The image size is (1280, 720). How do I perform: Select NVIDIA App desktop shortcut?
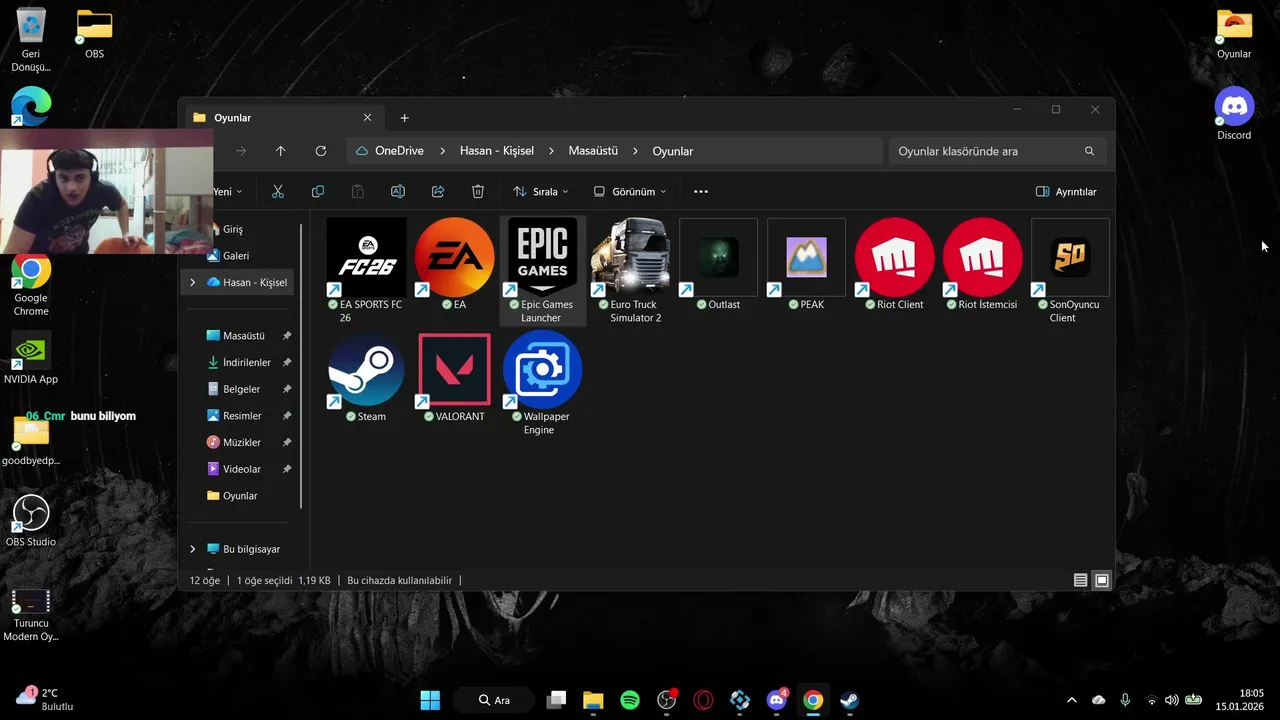pyautogui.click(x=31, y=358)
